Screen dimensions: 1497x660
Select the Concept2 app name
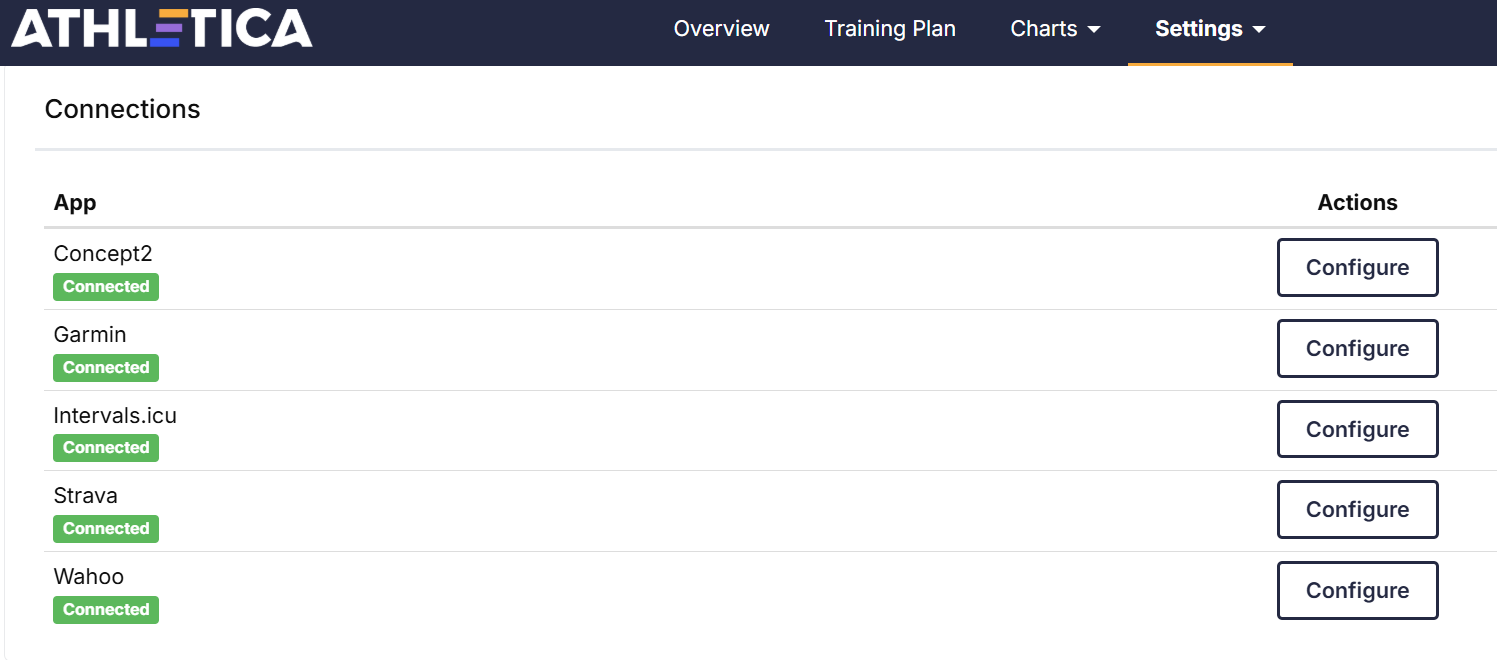(x=103, y=254)
